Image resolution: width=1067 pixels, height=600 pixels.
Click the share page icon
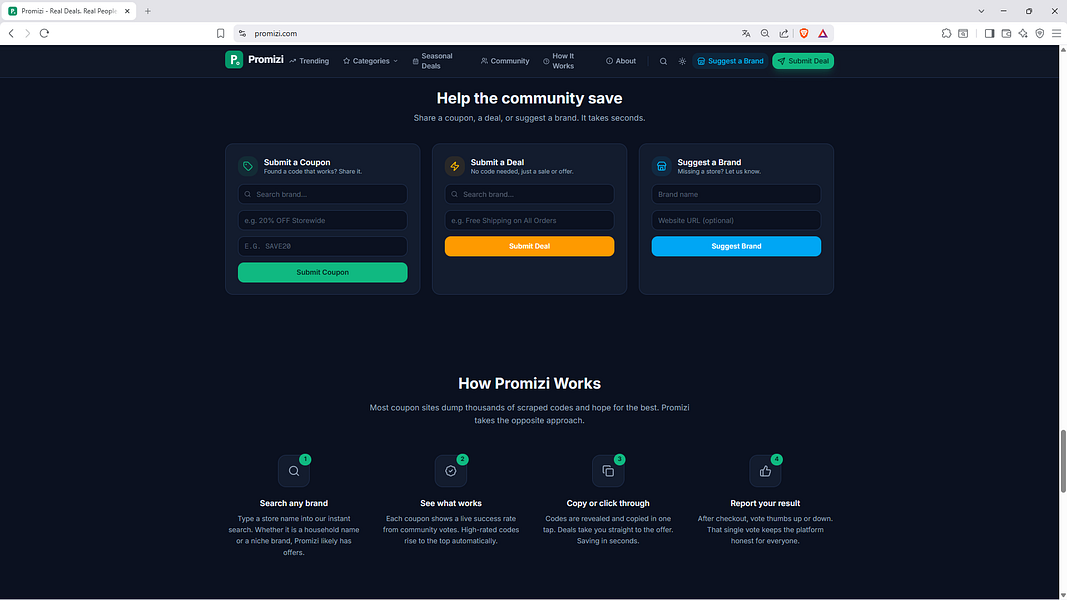tap(784, 33)
